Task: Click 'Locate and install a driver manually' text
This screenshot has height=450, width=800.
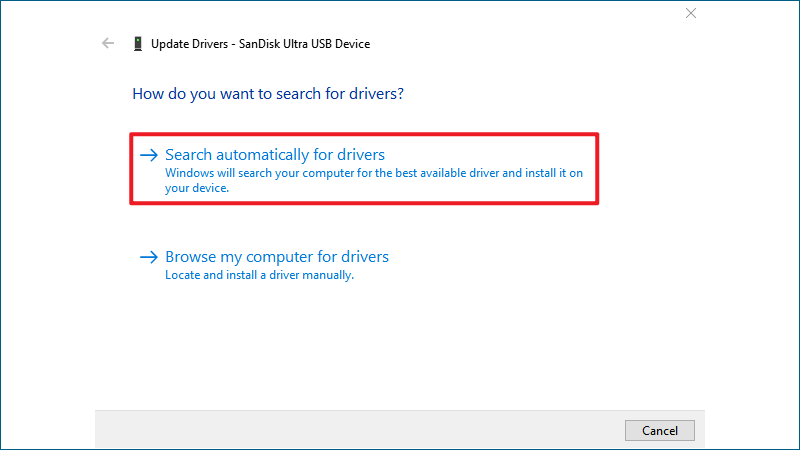Action: pyautogui.click(x=259, y=275)
